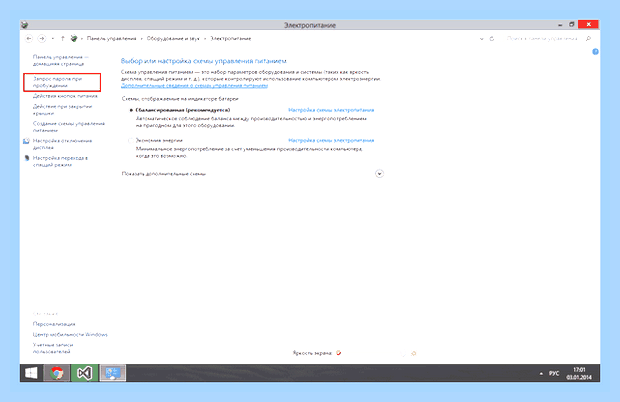Click the sleep icon beside 'Настройка перехода в спящий режим'
Image resolution: width=620 pixels, height=402 pixels.
pyautogui.click(x=26, y=158)
